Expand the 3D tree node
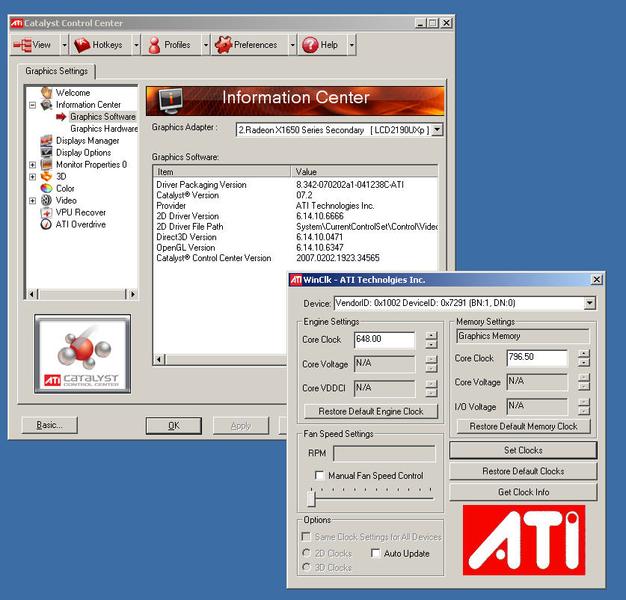The image size is (626, 600). click(32, 177)
